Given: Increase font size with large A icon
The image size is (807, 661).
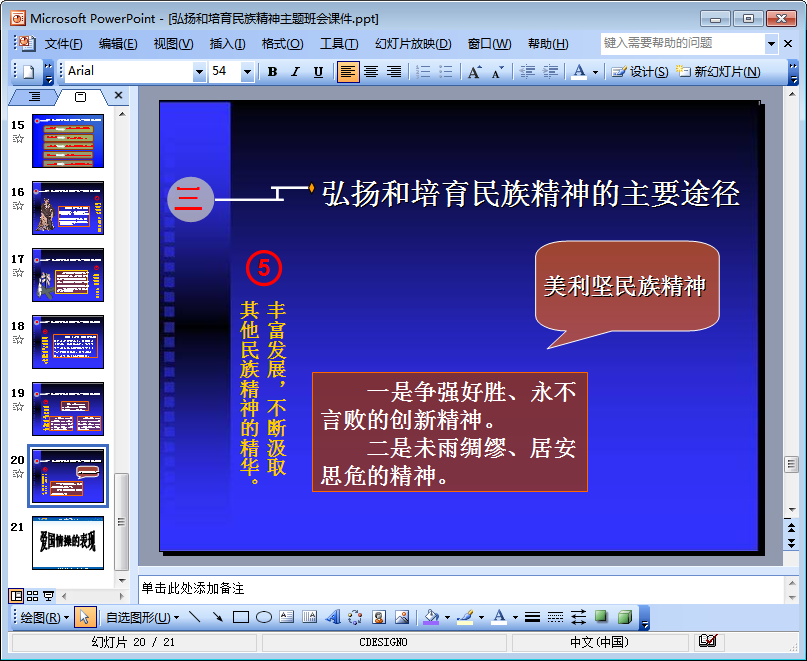Looking at the screenshot, I should (x=475, y=72).
